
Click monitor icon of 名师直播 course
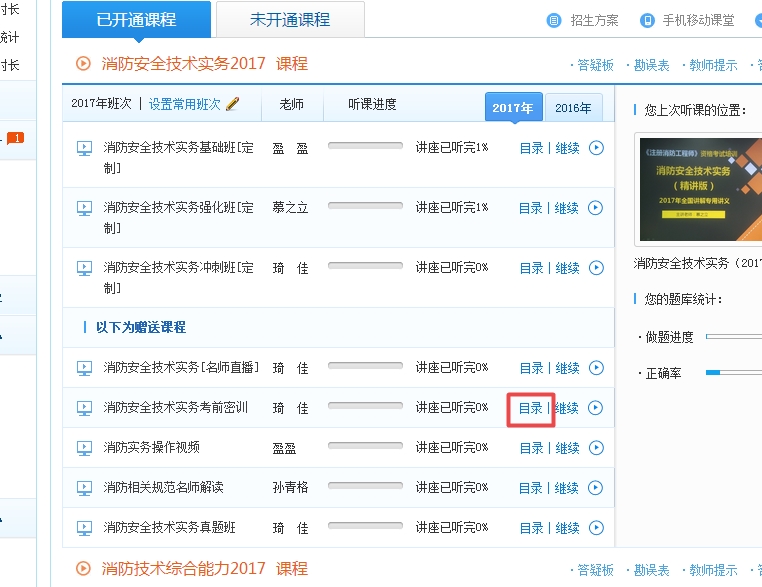(84, 368)
